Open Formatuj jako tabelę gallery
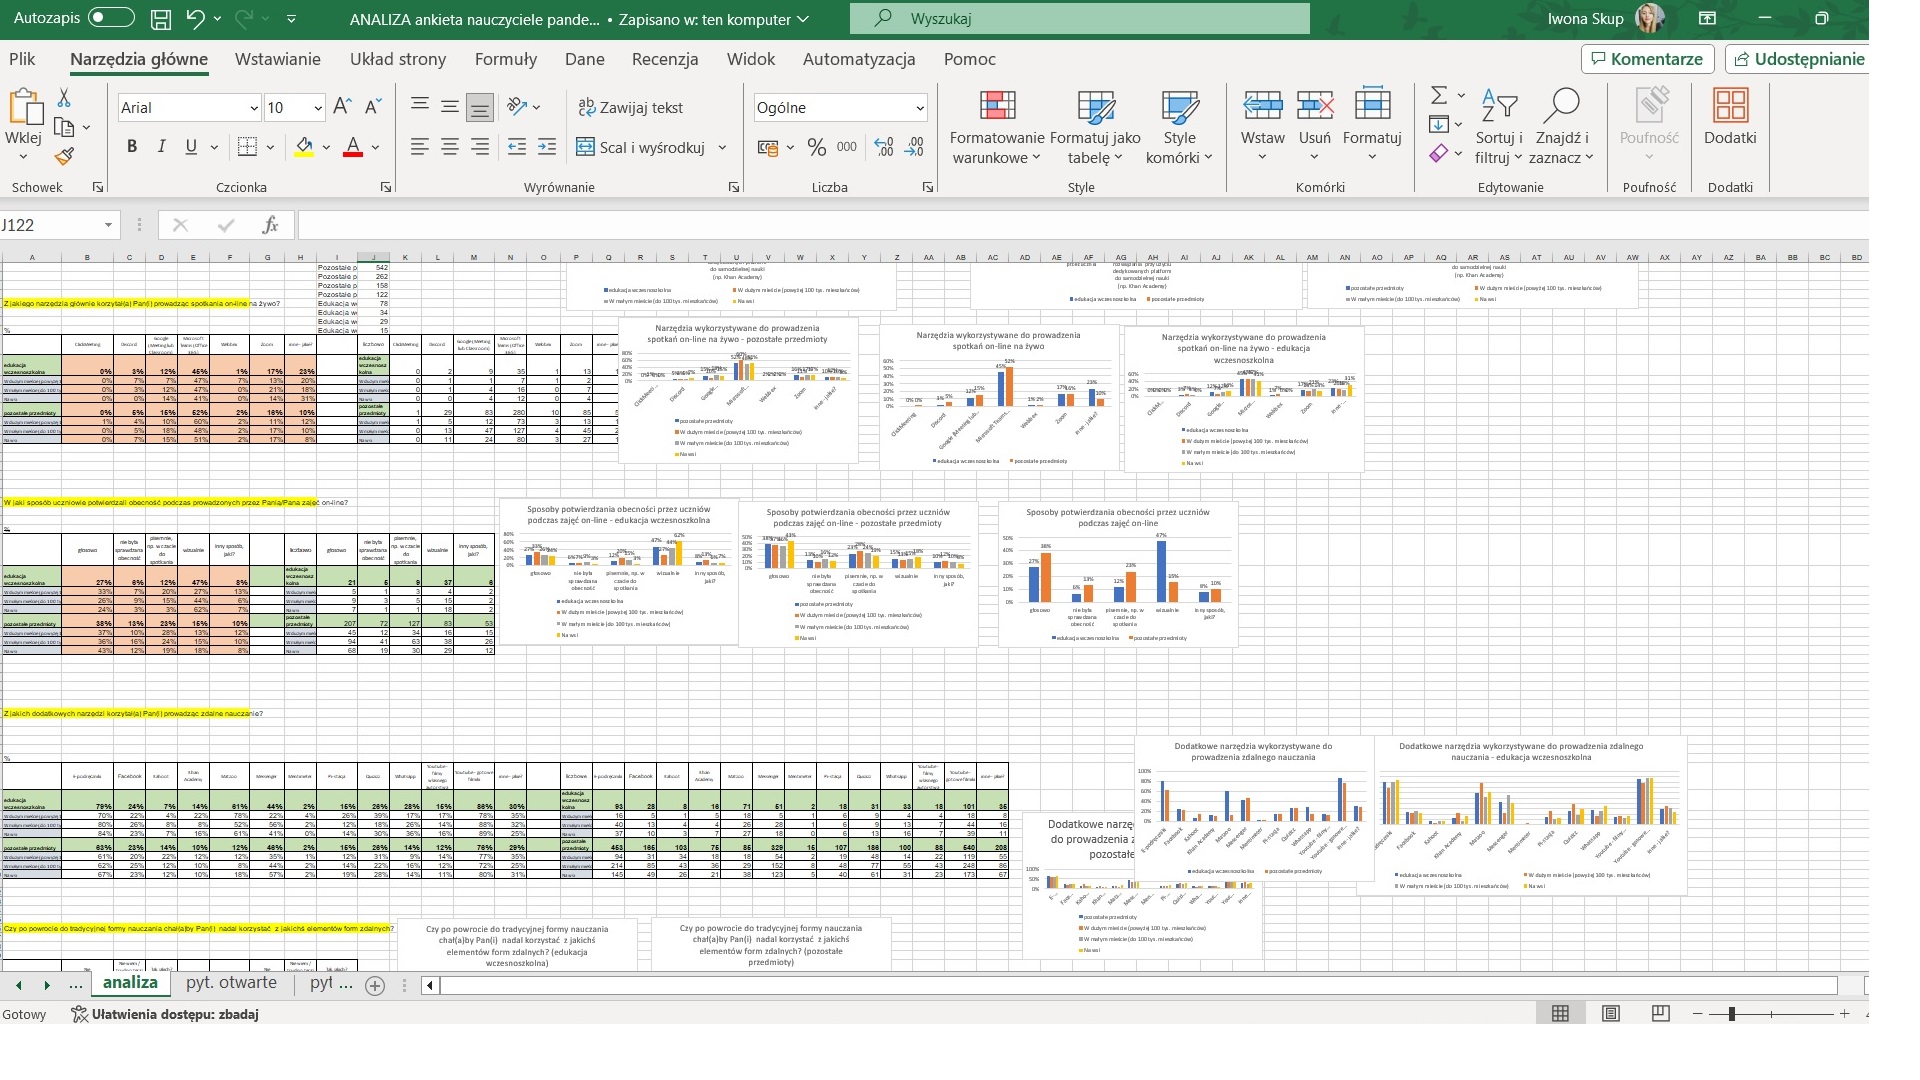Image resolution: width=1920 pixels, height=1080 pixels. pos(1095,128)
